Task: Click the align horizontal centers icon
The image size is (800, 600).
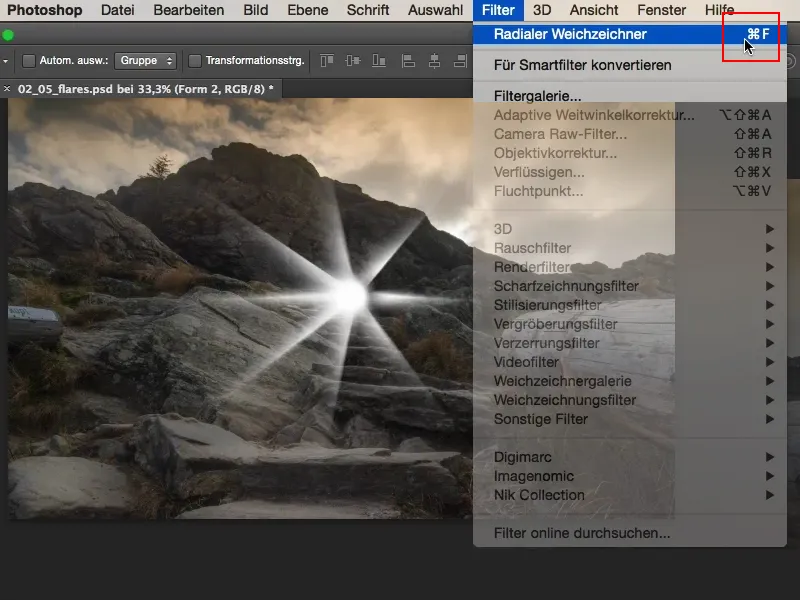Action: [434, 61]
